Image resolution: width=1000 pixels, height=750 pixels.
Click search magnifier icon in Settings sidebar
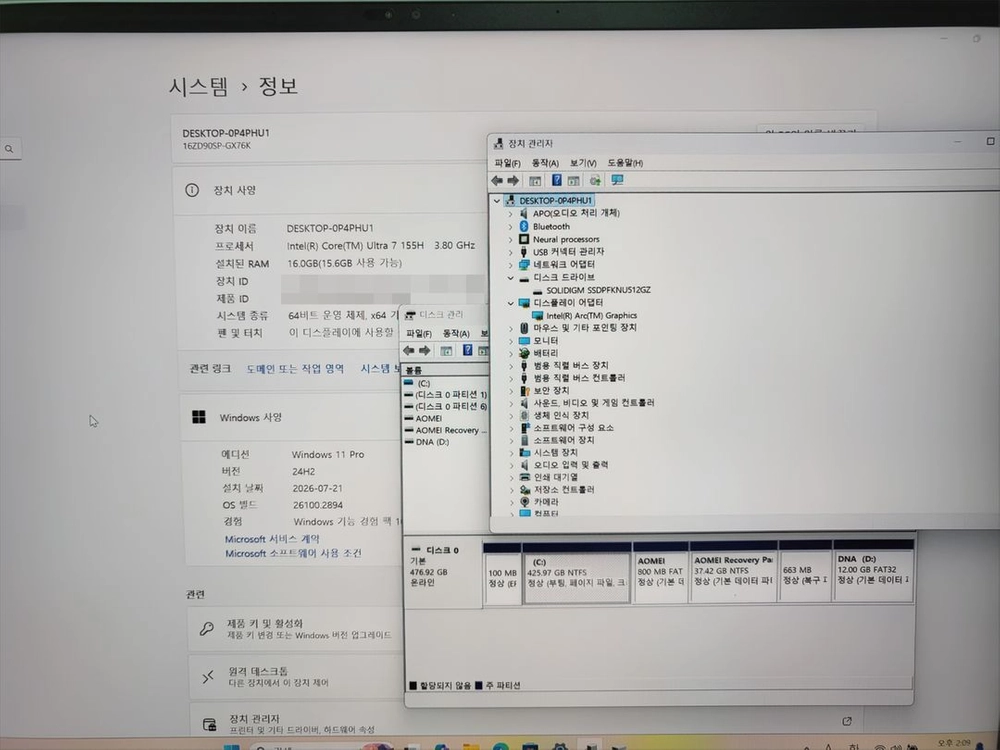9,149
